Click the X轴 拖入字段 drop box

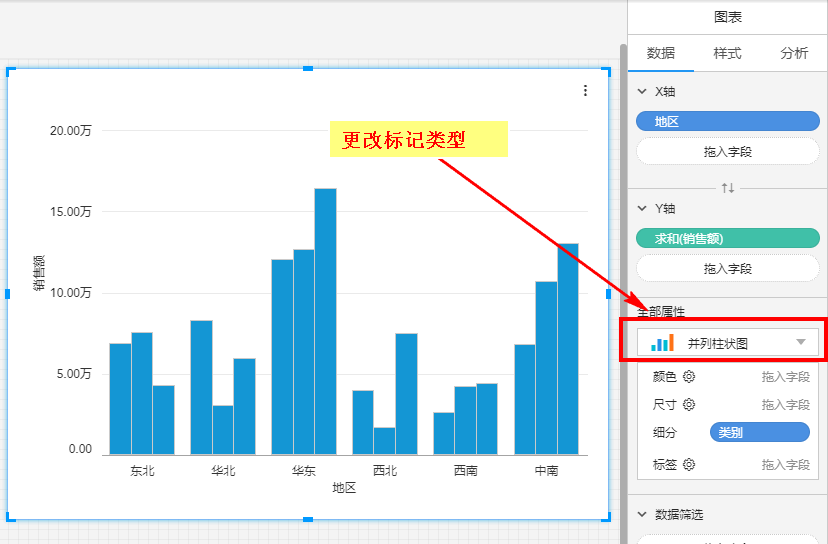(728, 152)
